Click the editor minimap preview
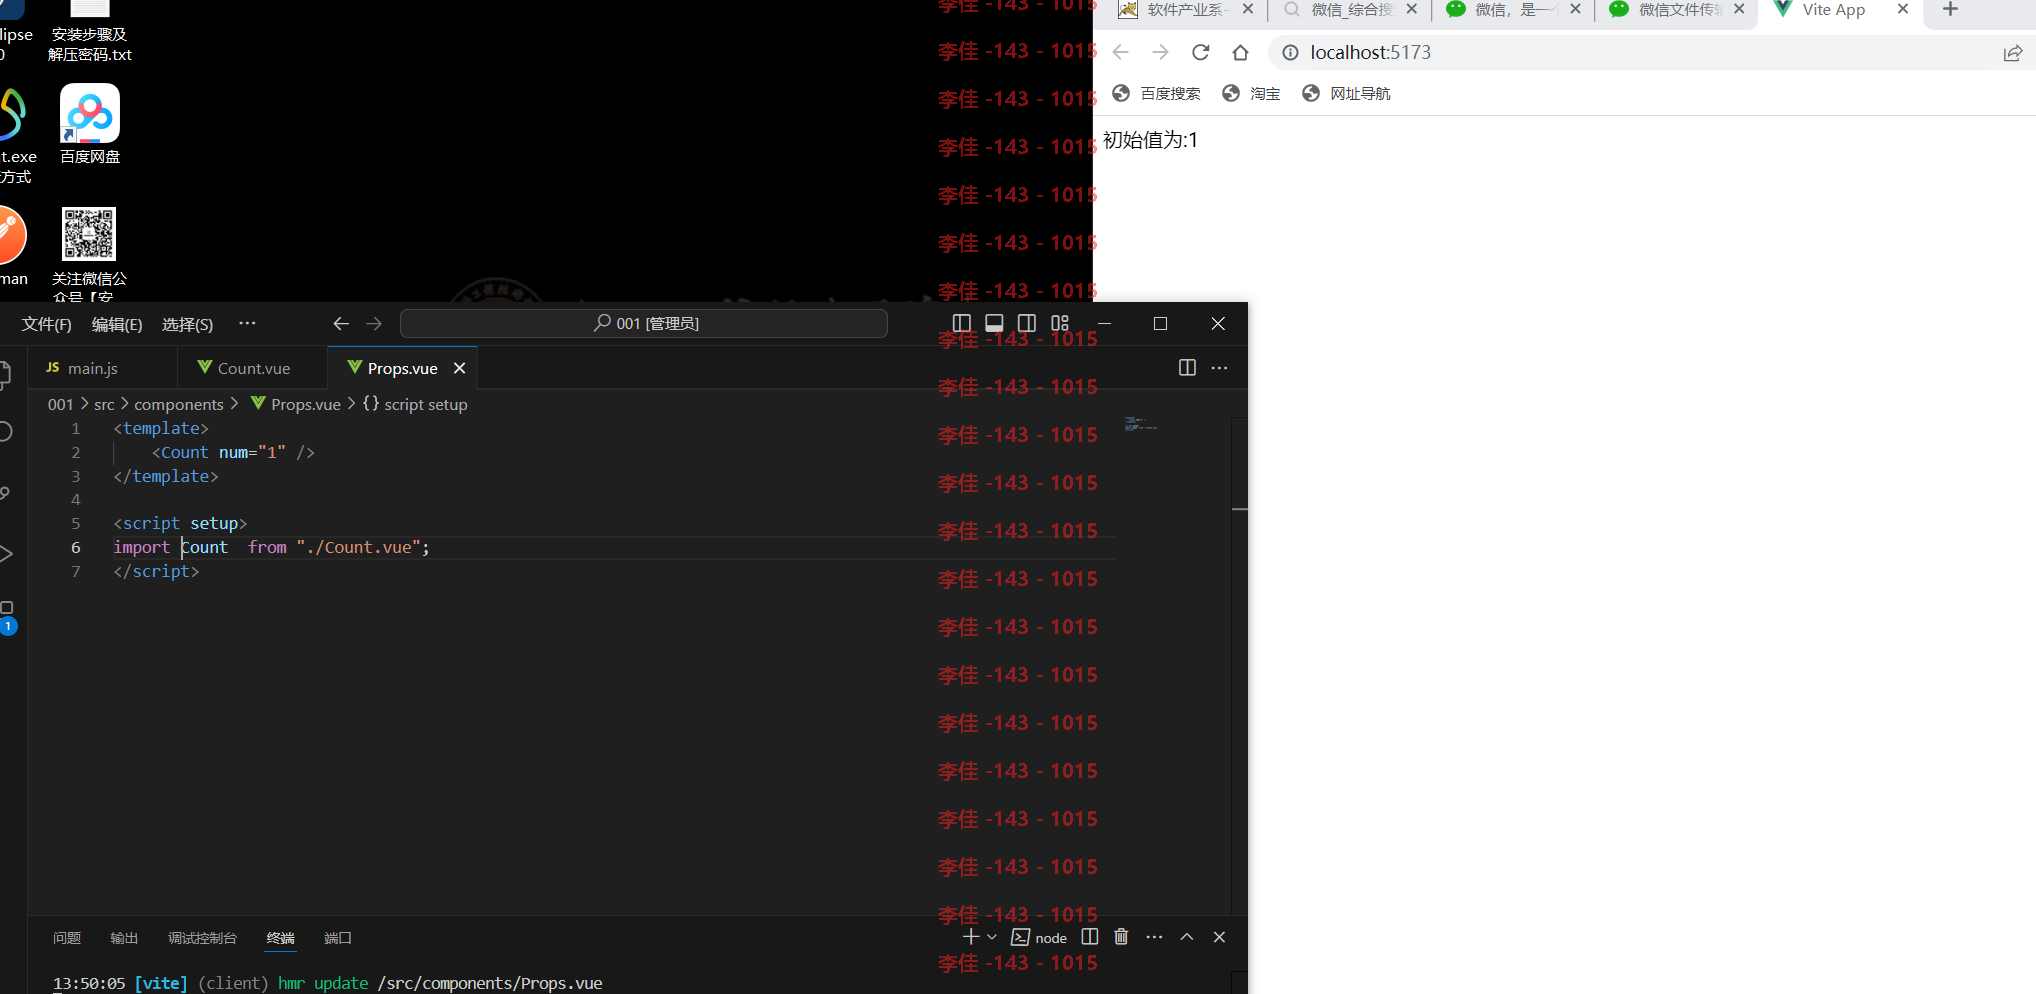 pos(1140,424)
